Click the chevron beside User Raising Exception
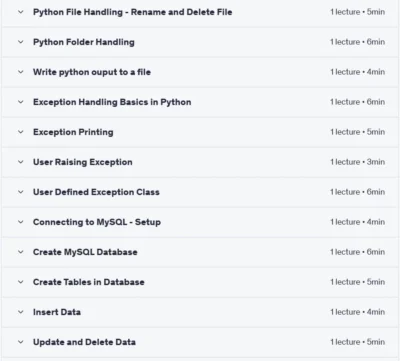This screenshot has width=400, height=361. coord(21,162)
